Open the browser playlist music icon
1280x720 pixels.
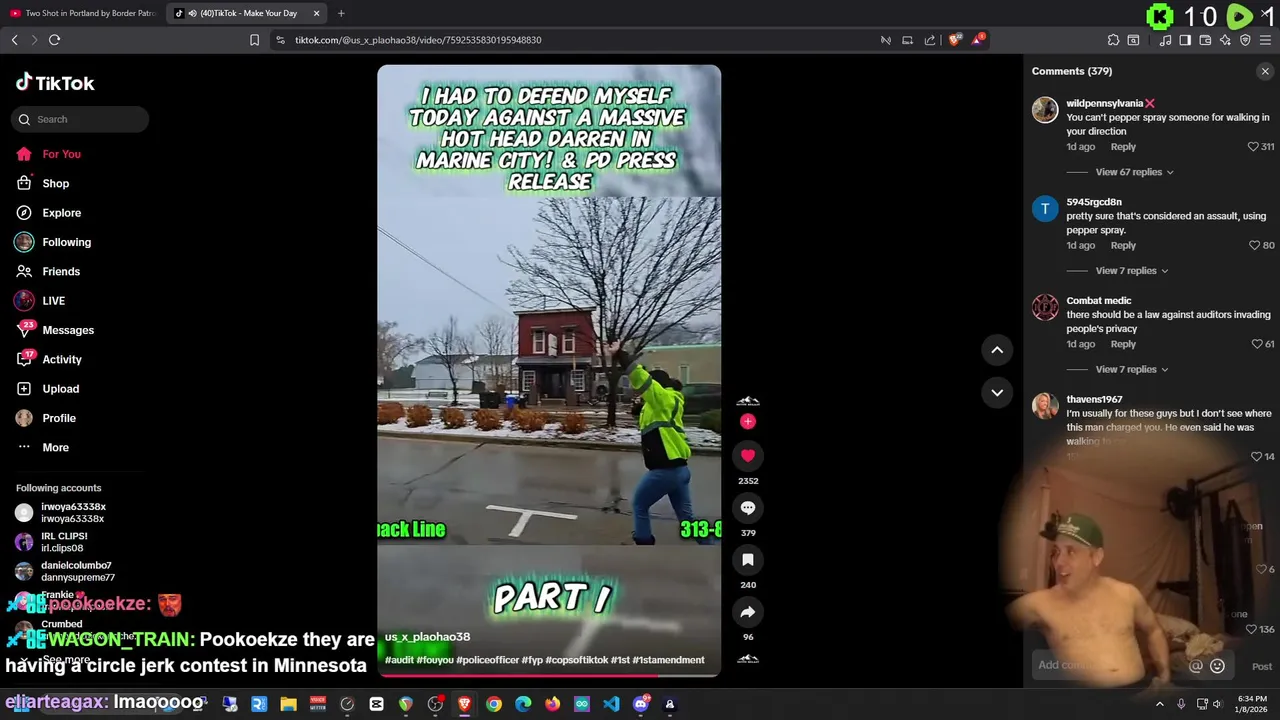pyautogui.click(x=1165, y=40)
